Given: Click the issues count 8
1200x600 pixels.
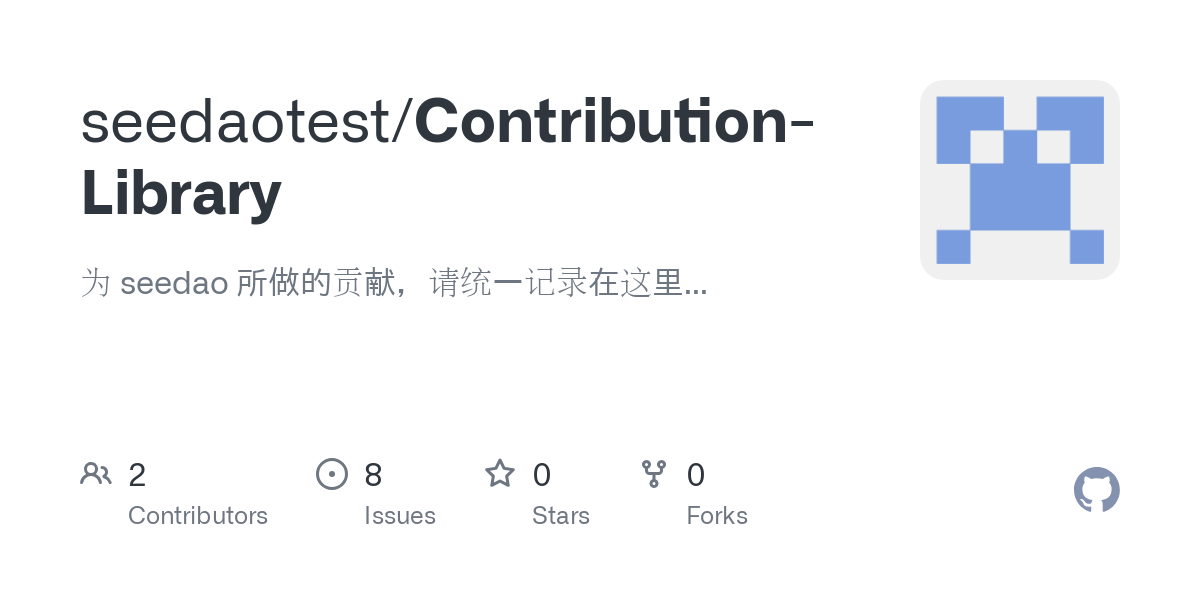Looking at the screenshot, I should pyautogui.click(x=373, y=475).
